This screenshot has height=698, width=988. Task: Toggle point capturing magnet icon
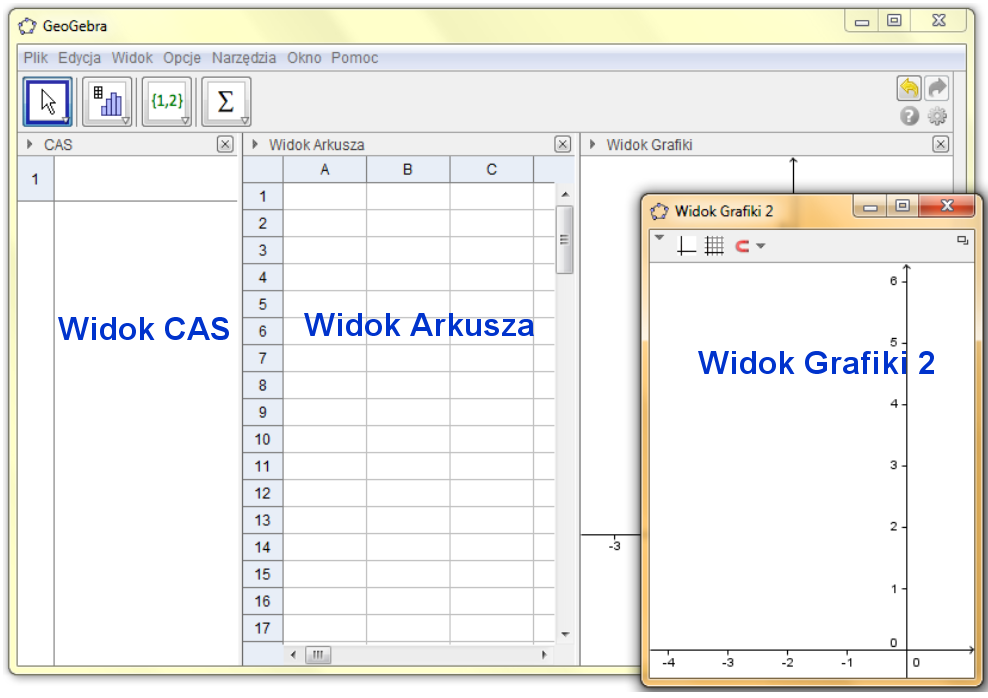[x=742, y=246]
